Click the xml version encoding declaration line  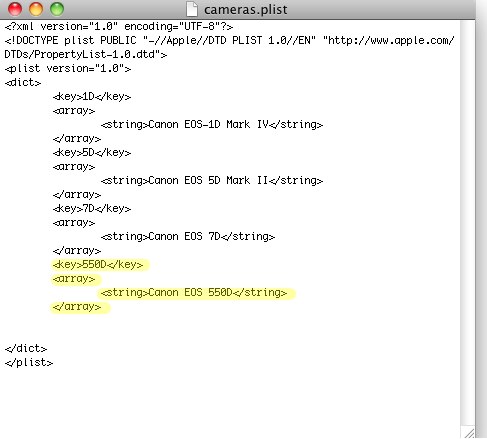[119, 26]
